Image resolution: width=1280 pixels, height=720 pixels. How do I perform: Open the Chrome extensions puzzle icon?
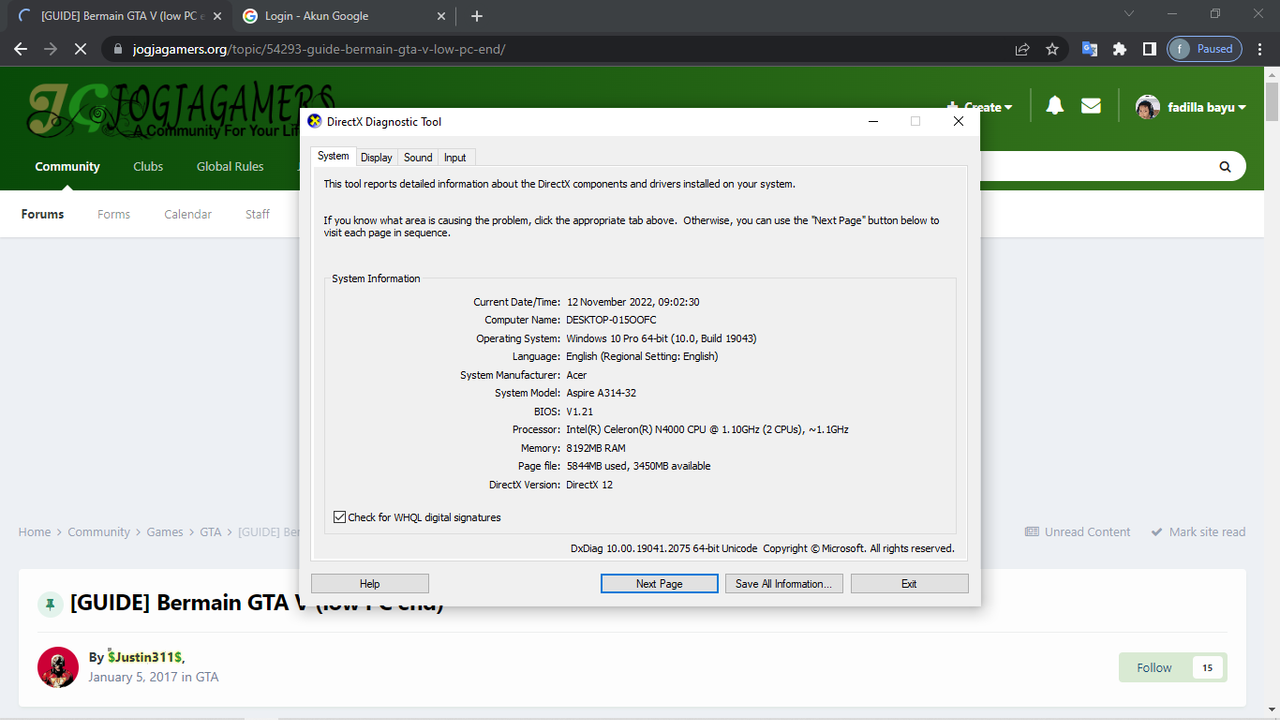click(1120, 48)
